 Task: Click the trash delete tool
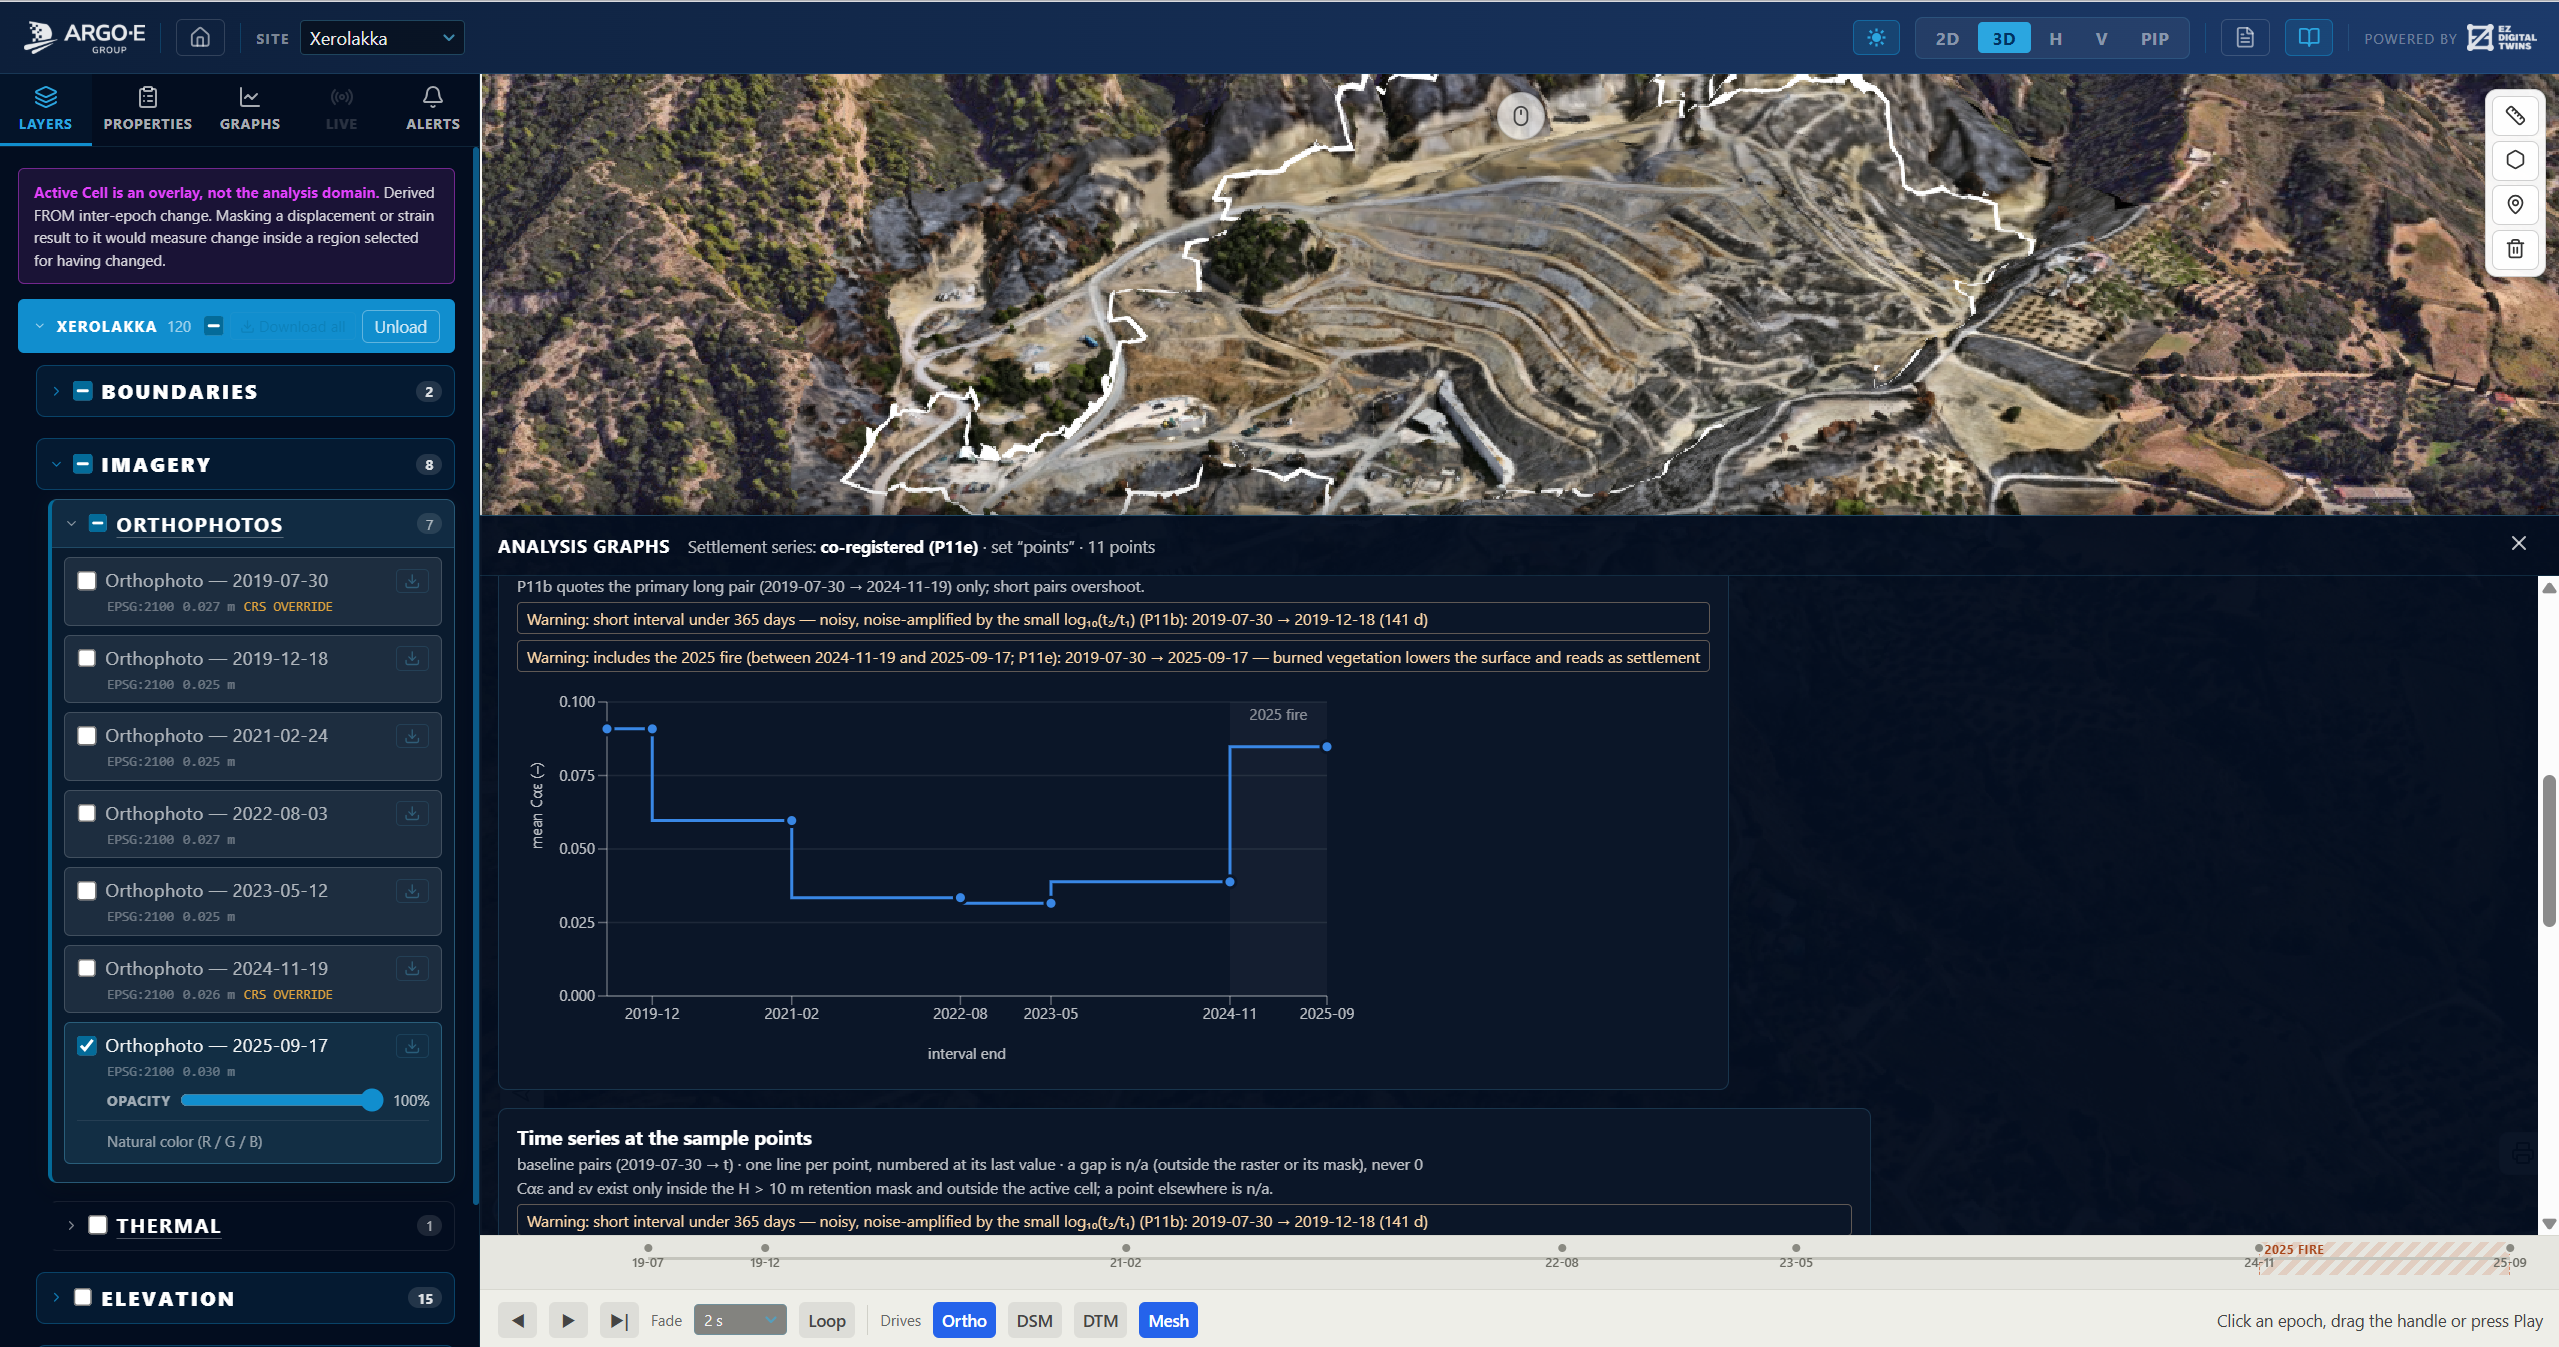point(2515,249)
